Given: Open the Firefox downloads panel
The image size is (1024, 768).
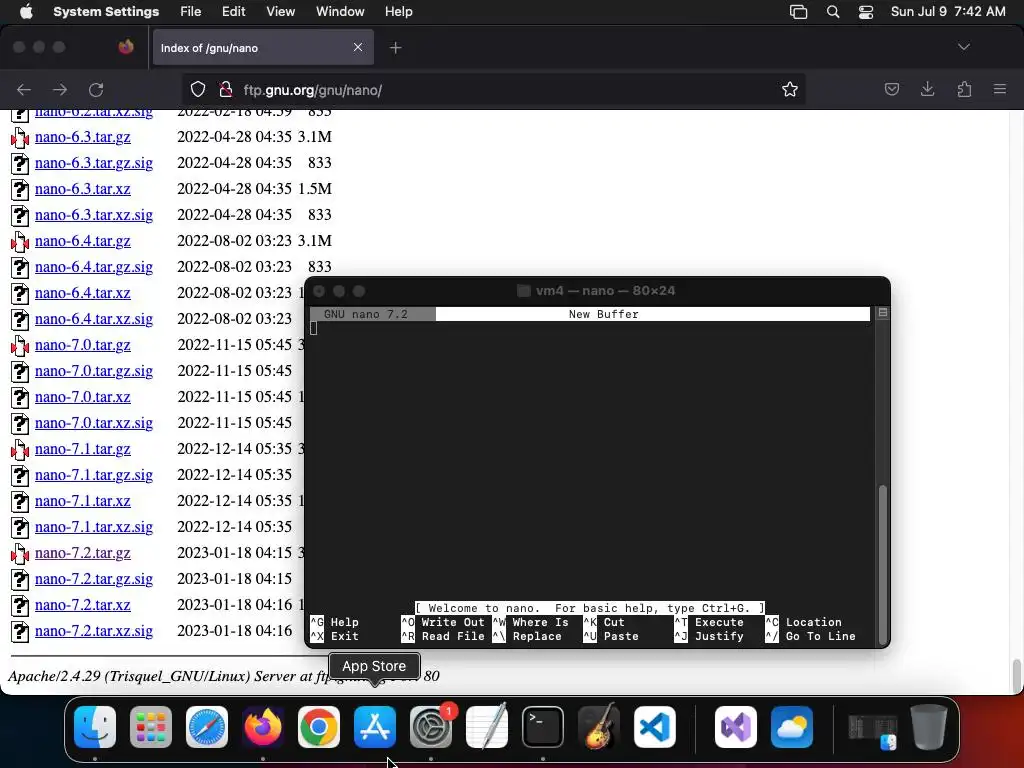Looking at the screenshot, I should click(927, 89).
